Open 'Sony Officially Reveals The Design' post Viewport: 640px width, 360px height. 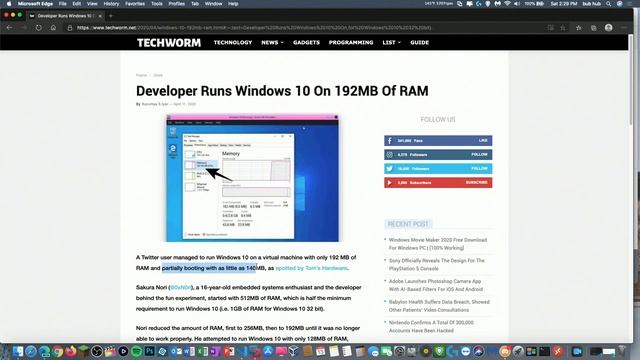point(436,264)
